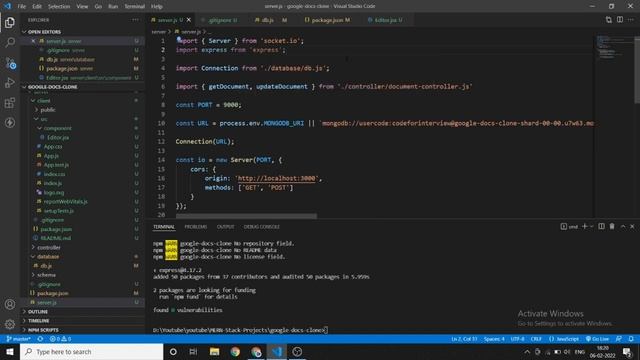This screenshot has width=640, height=360.
Task: Click Spaces: 4 indentation setting
Action: (x=494, y=339)
